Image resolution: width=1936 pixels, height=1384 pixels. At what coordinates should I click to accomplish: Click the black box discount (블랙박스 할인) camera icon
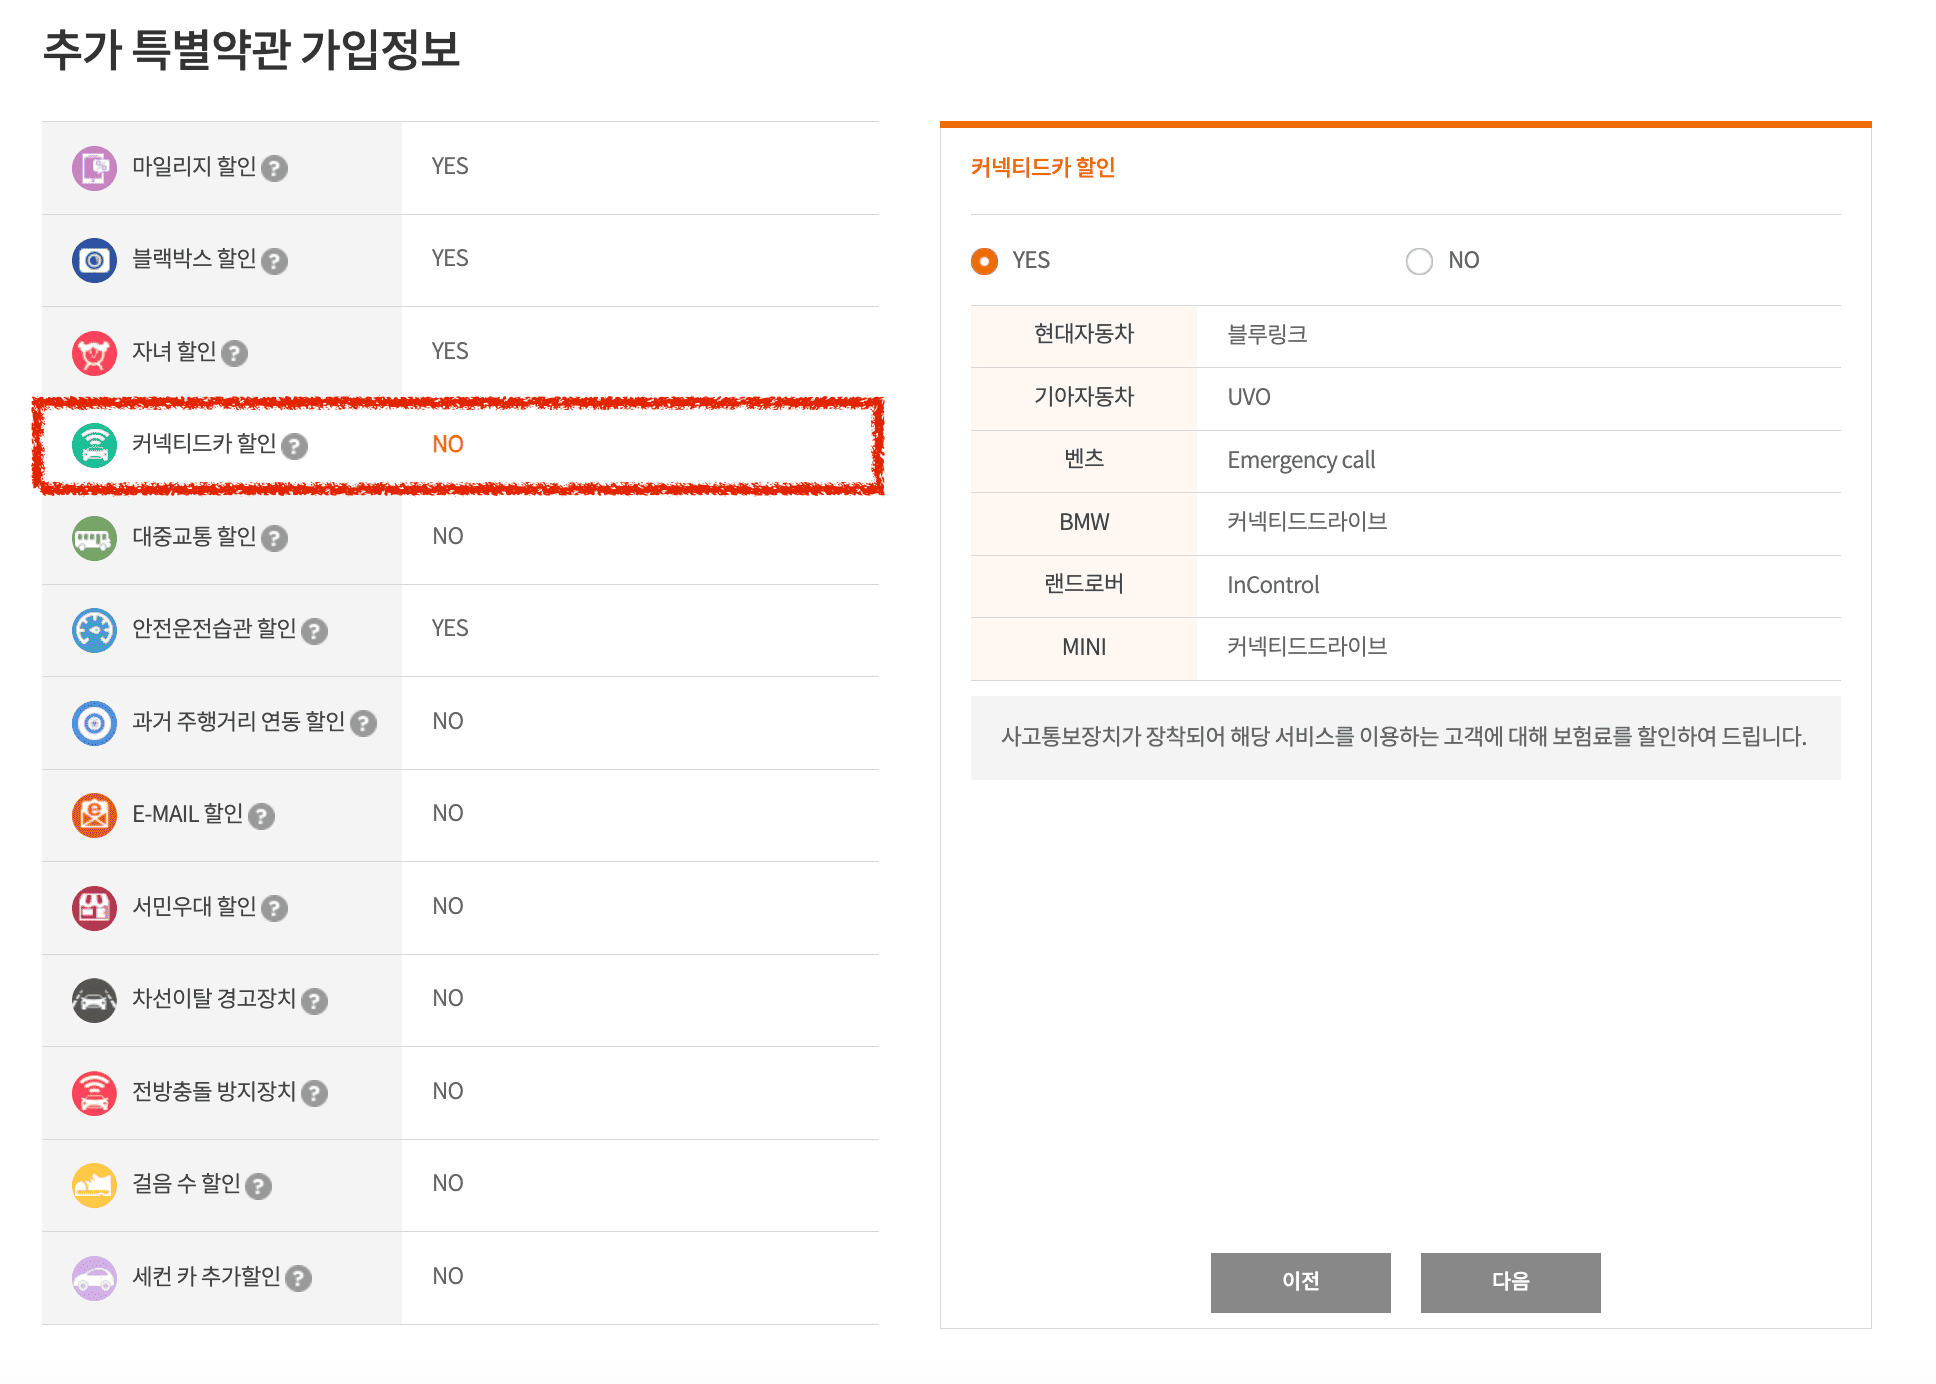(94, 260)
